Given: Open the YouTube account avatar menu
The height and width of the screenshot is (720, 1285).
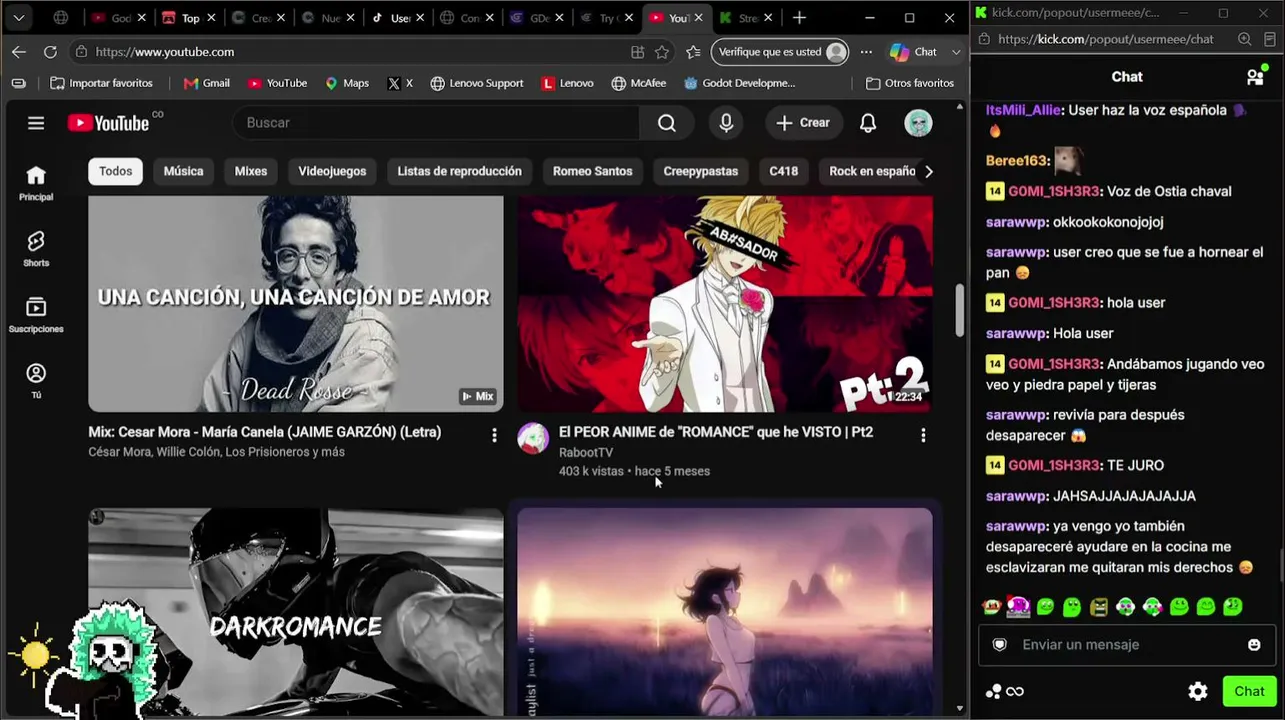Looking at the screenshot, I should tap(918, 123).
